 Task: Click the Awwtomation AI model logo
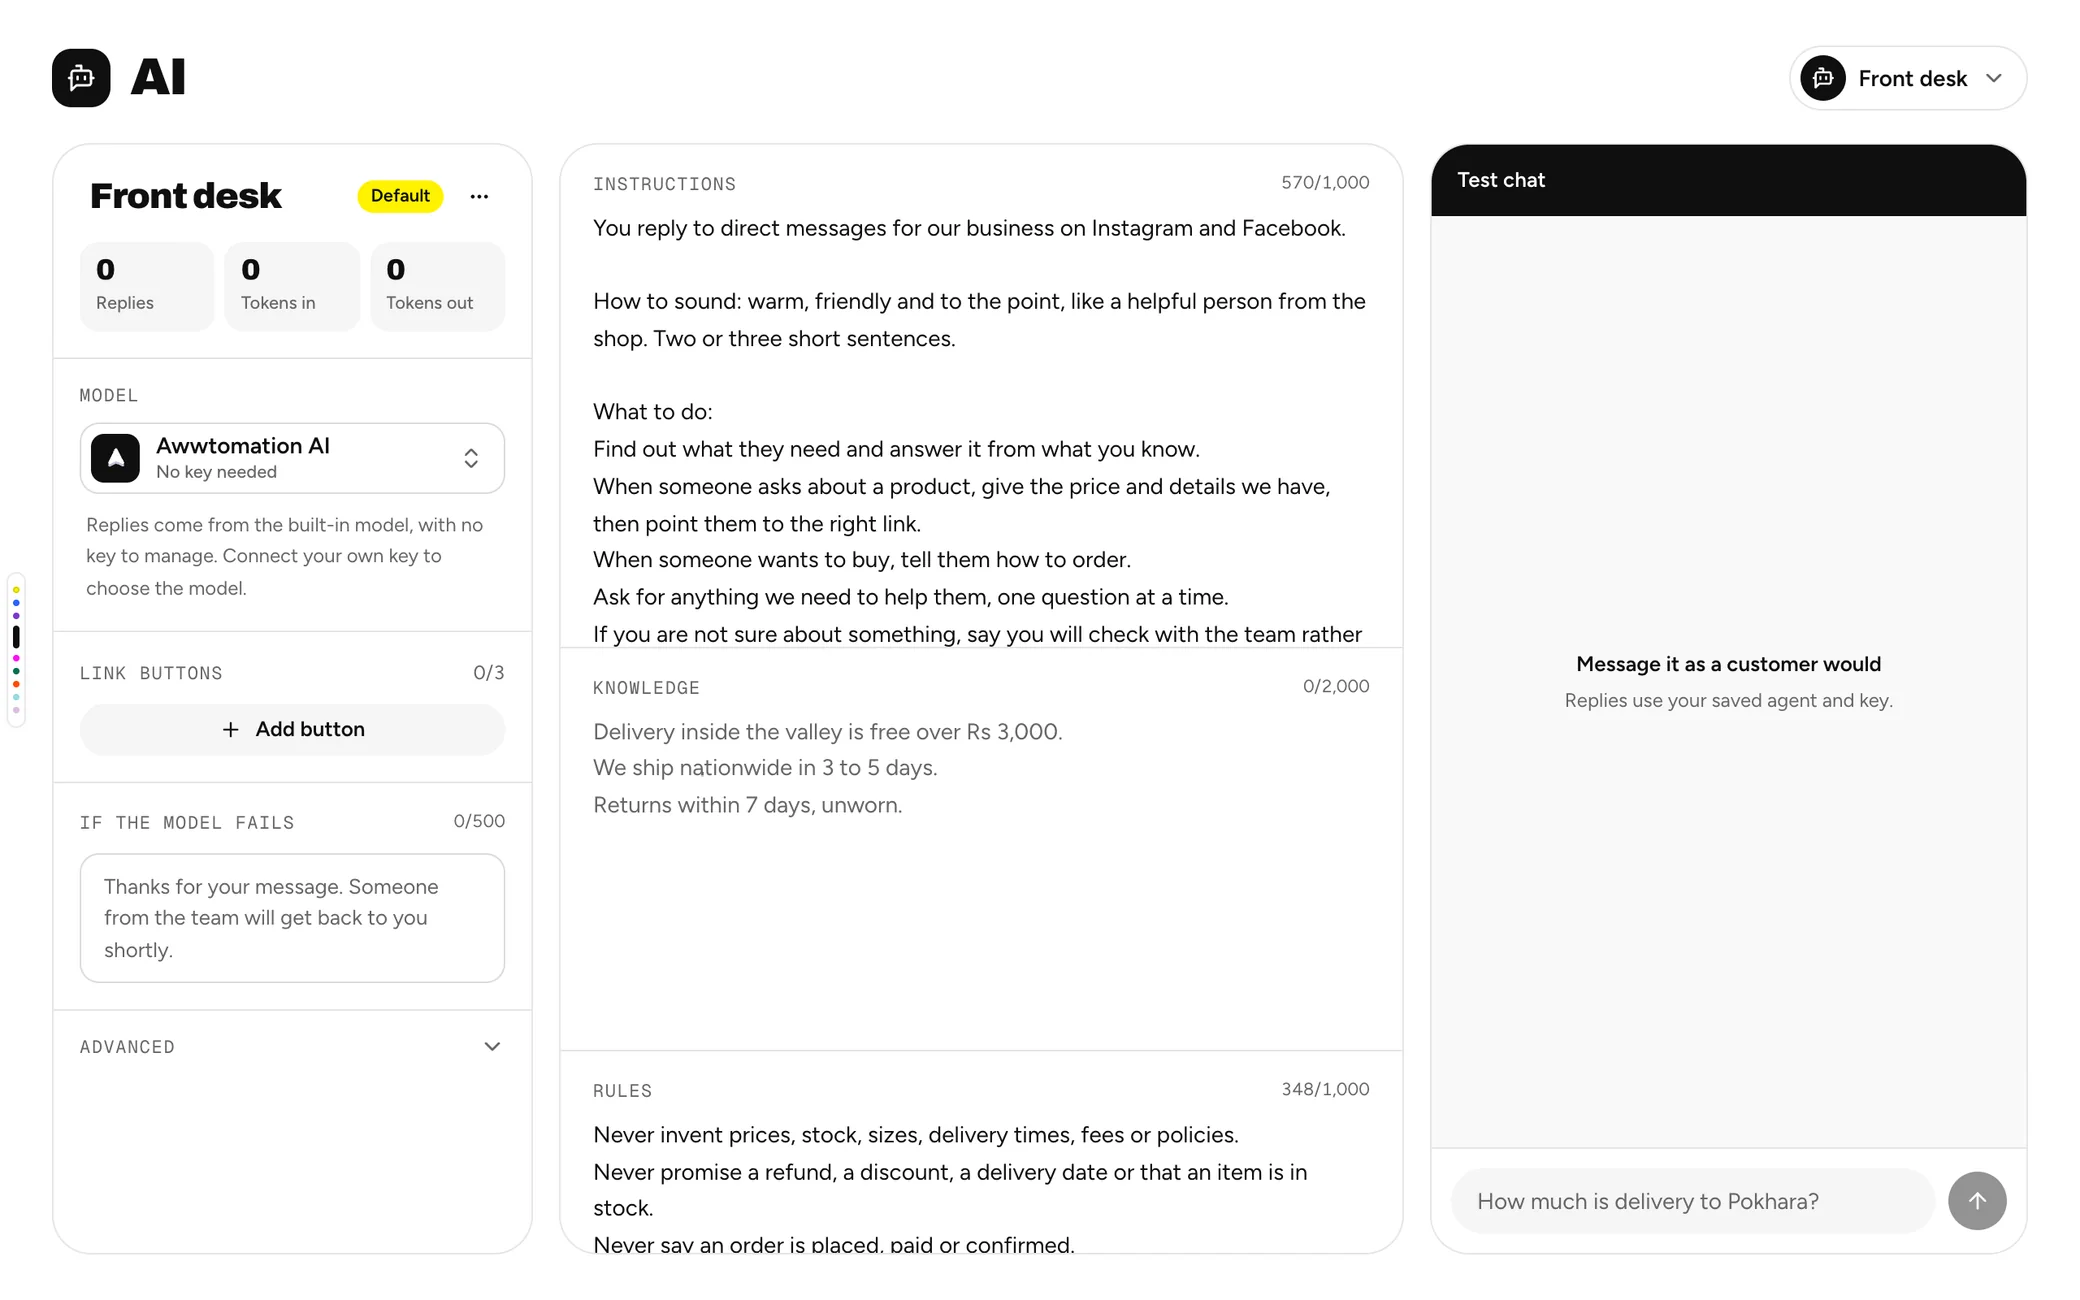[x=116, y=458]
